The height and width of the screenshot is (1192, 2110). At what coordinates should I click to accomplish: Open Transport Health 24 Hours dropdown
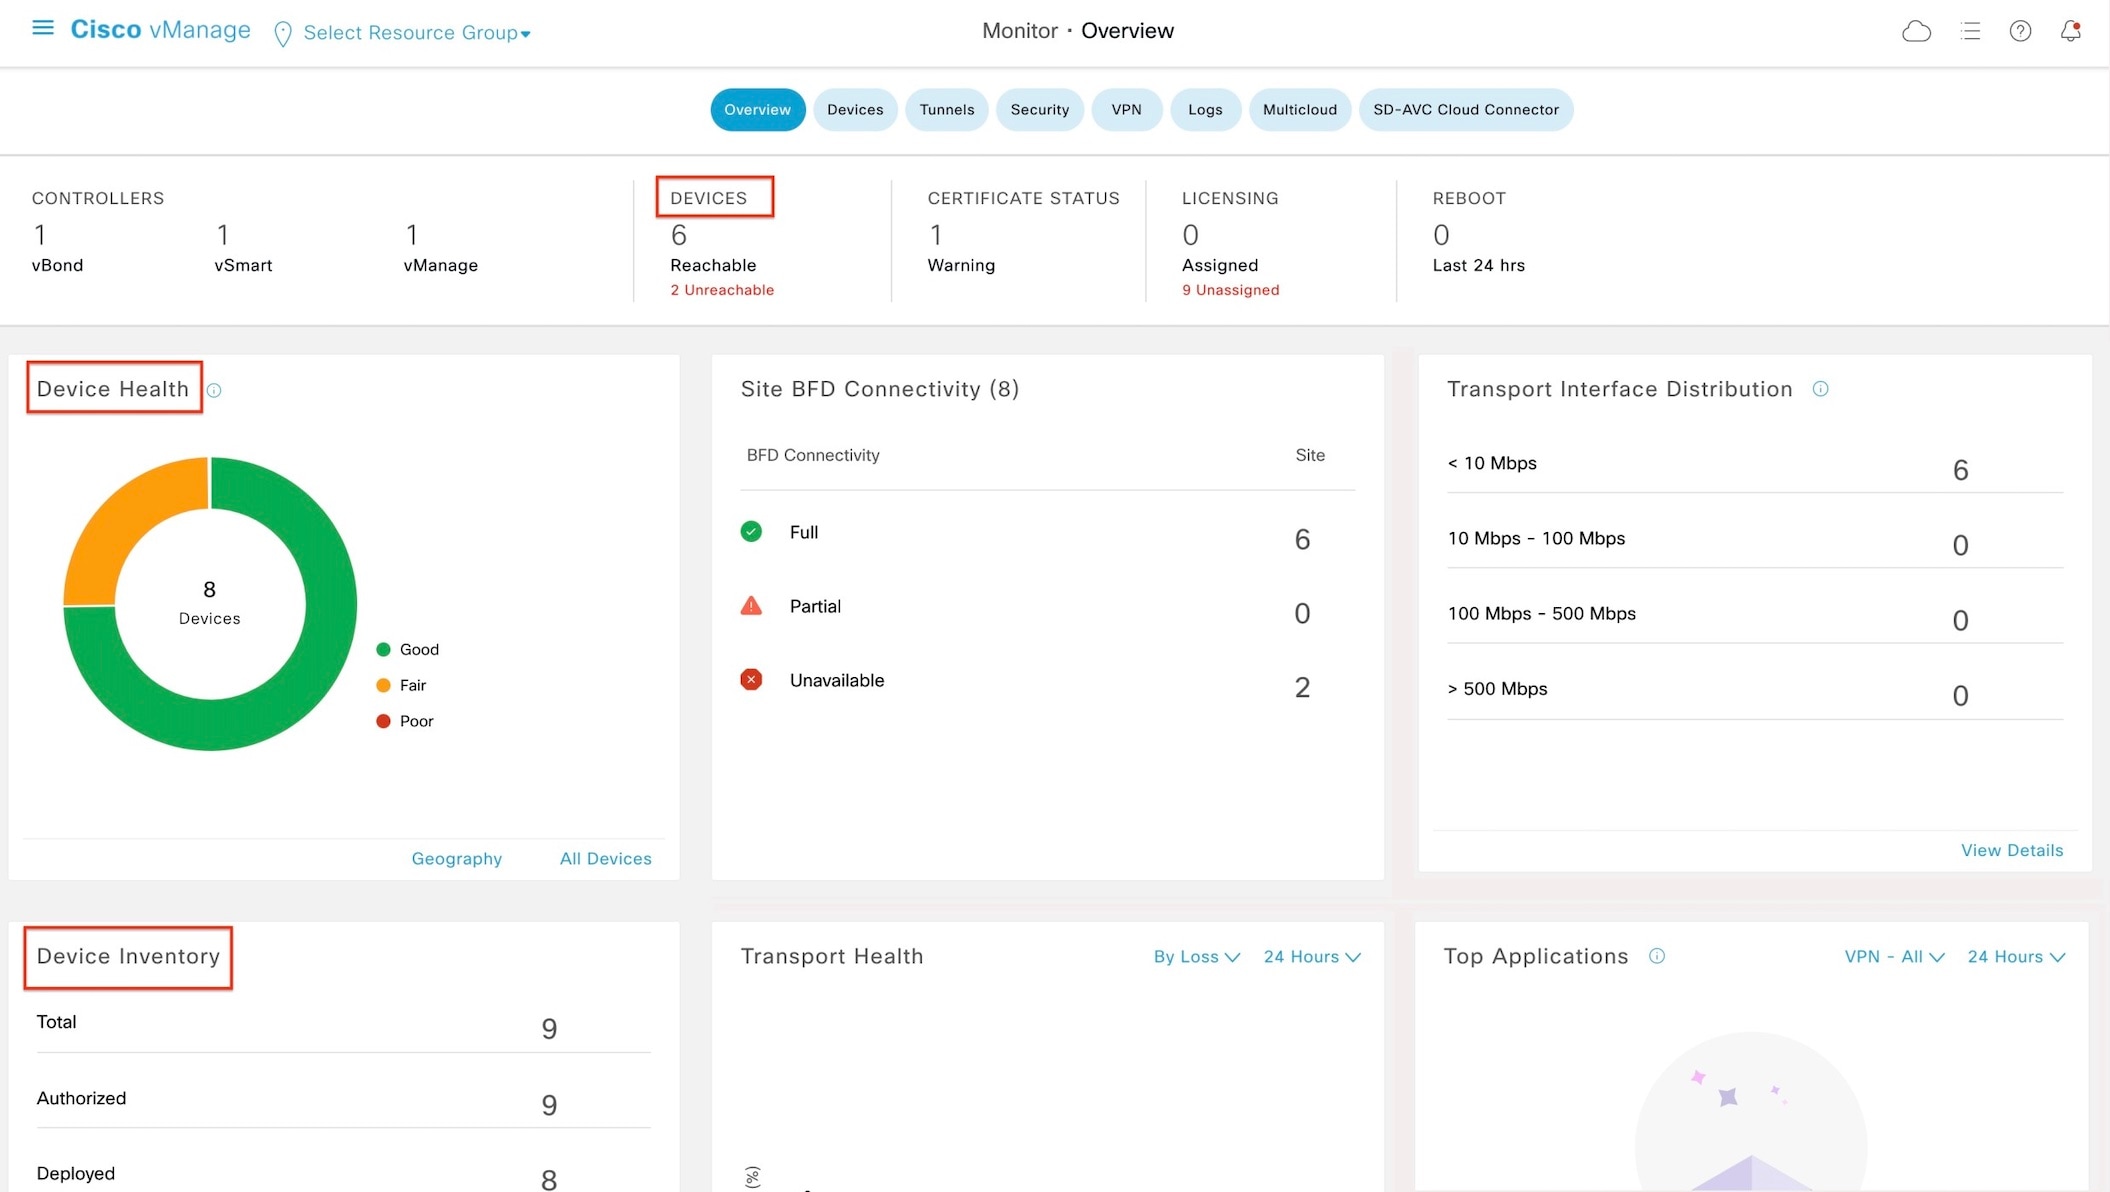[1312, 957]
